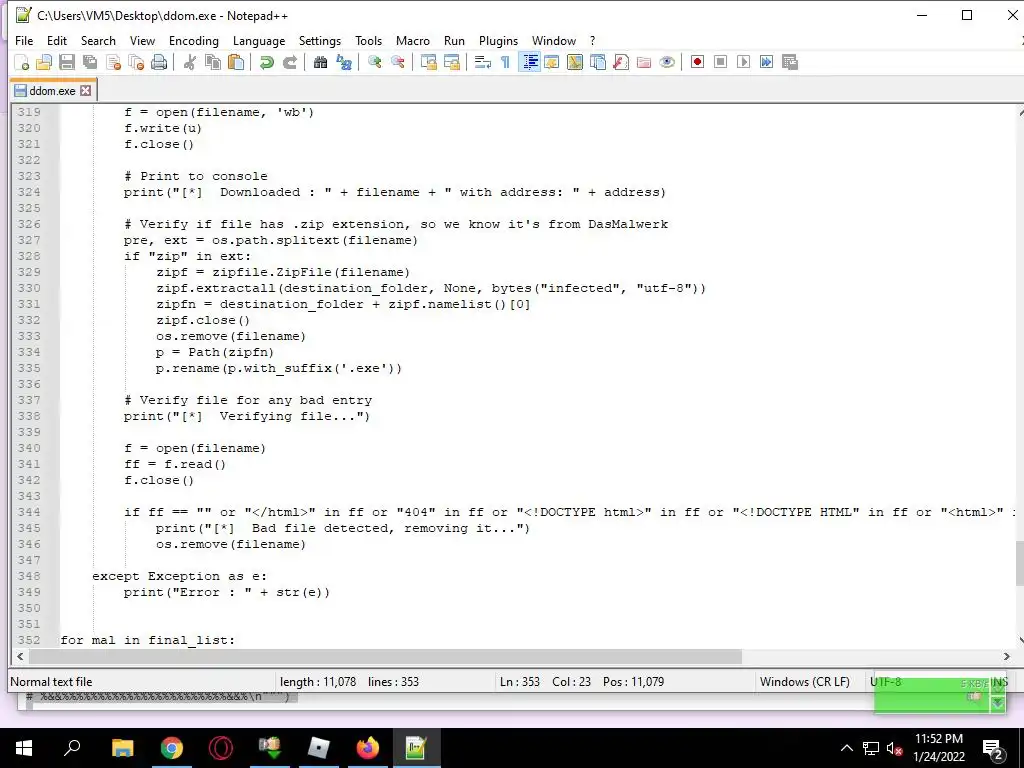
Task: Click line number 344 in margin
Action: (x=29, y=512)
